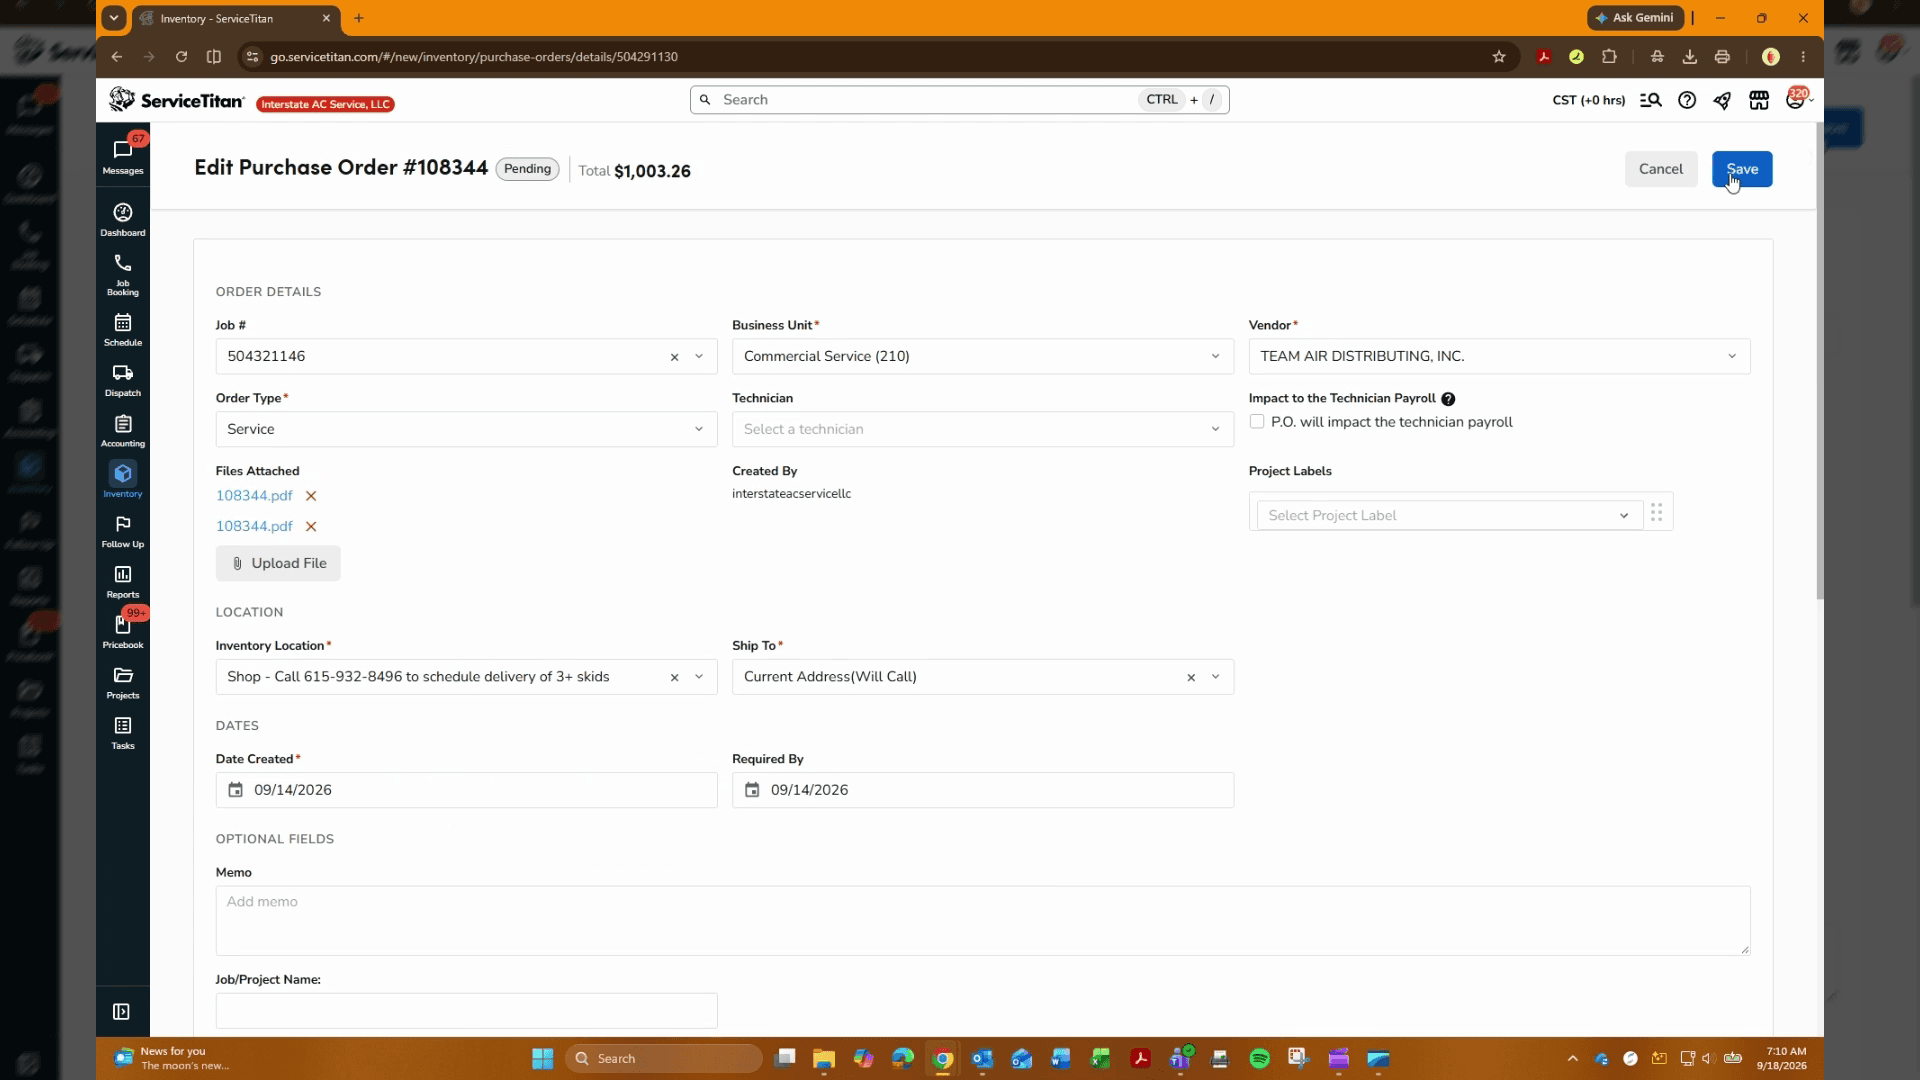The image size is (1920, 1080).
Task: Click into the Add memo text area
Action: (983, 920)
